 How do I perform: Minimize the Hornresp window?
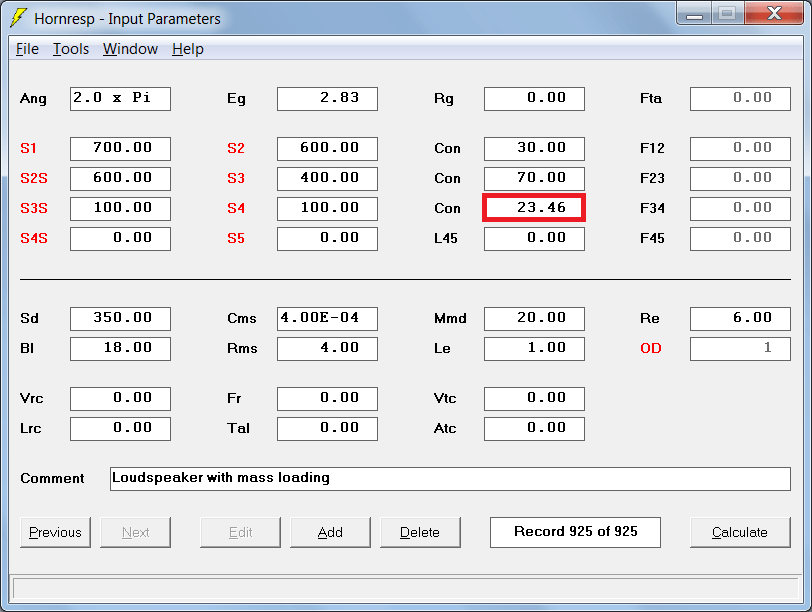click(694, 13)
